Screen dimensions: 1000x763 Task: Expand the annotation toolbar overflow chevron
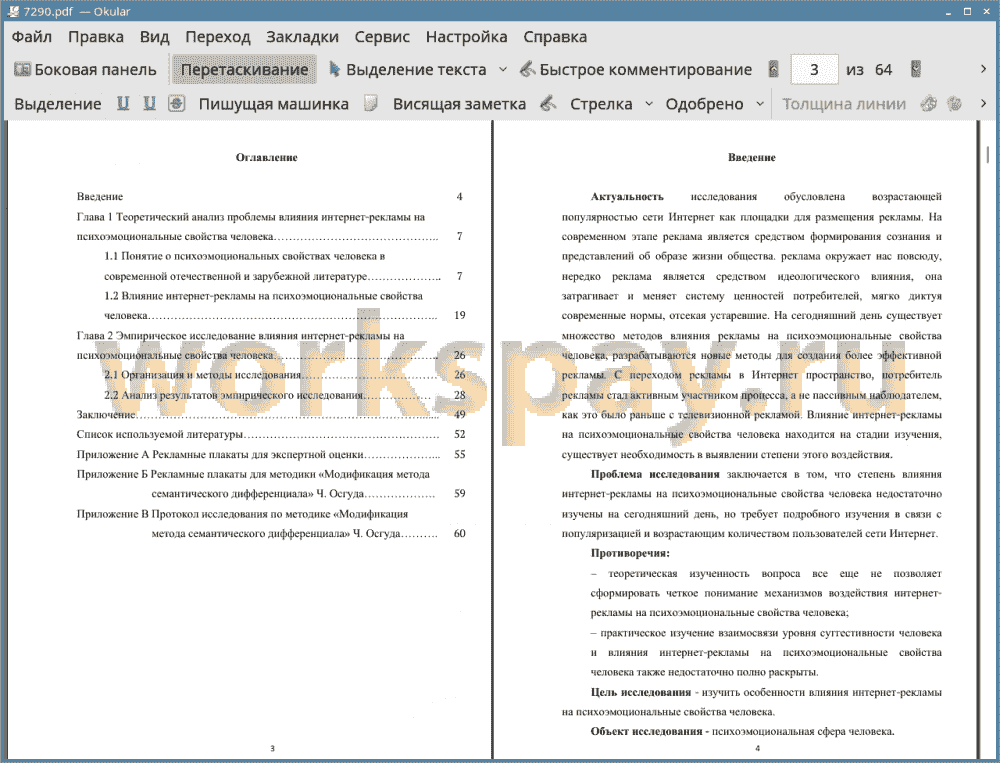983,104
